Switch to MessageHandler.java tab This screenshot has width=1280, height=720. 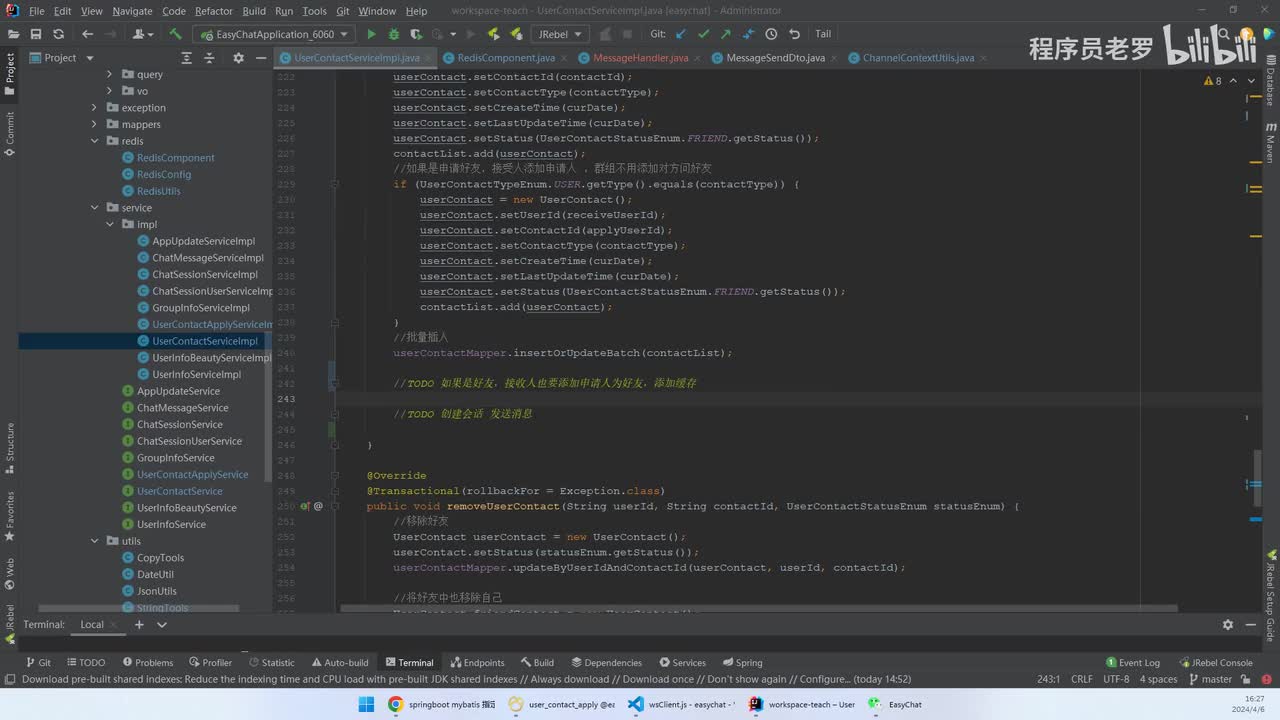click(x=640, y=58)
